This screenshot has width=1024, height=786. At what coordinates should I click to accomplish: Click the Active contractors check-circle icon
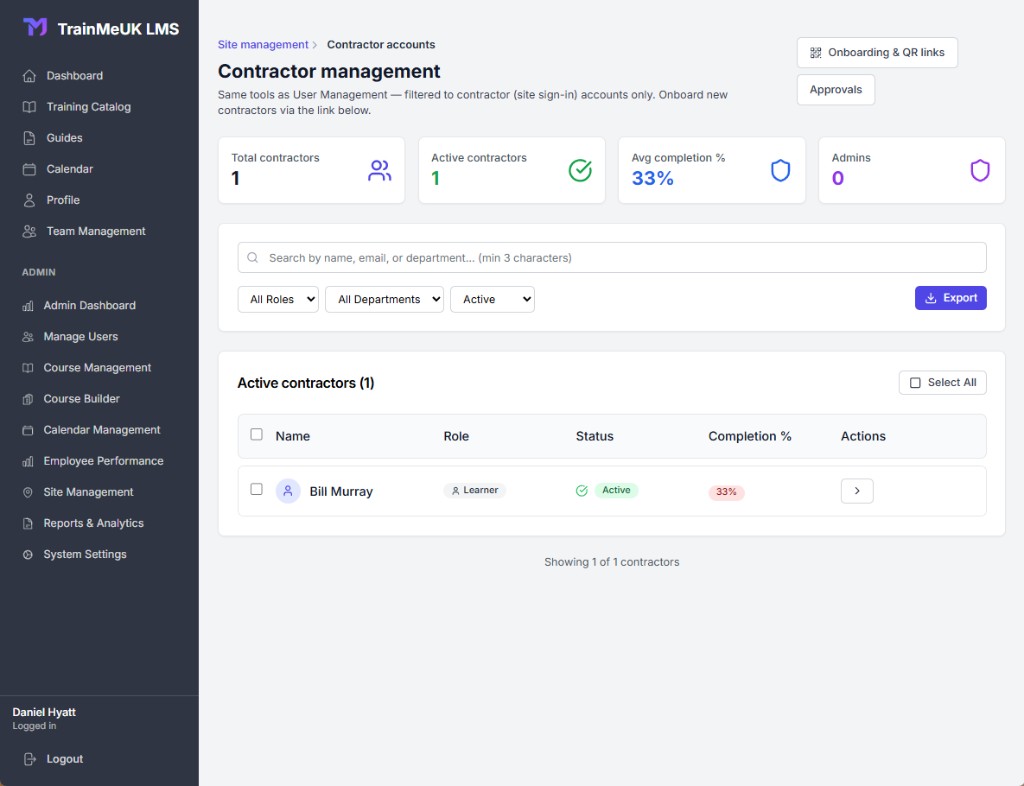coord(580,170)
